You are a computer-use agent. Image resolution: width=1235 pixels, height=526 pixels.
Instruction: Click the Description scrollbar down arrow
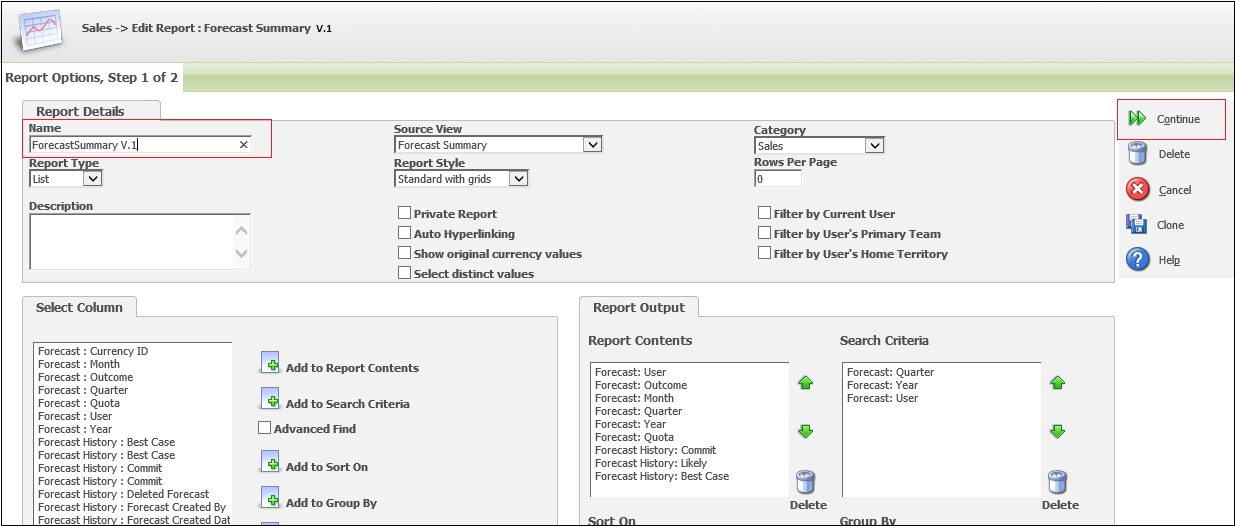(241, 254)
